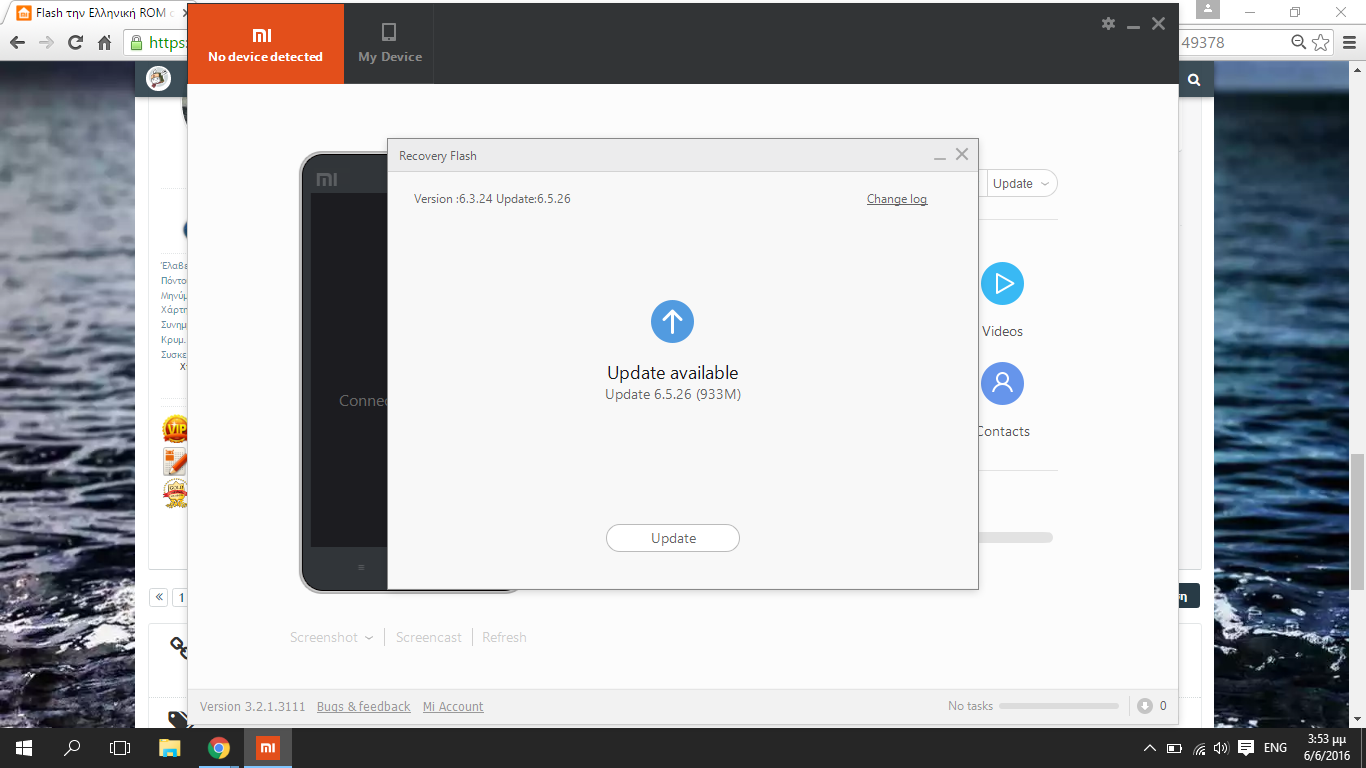This screenshot has width=1366, height=768.
Task: Click the Version :6.3.24 Update:6.5.26 text
Action: (x=492, y=199)
